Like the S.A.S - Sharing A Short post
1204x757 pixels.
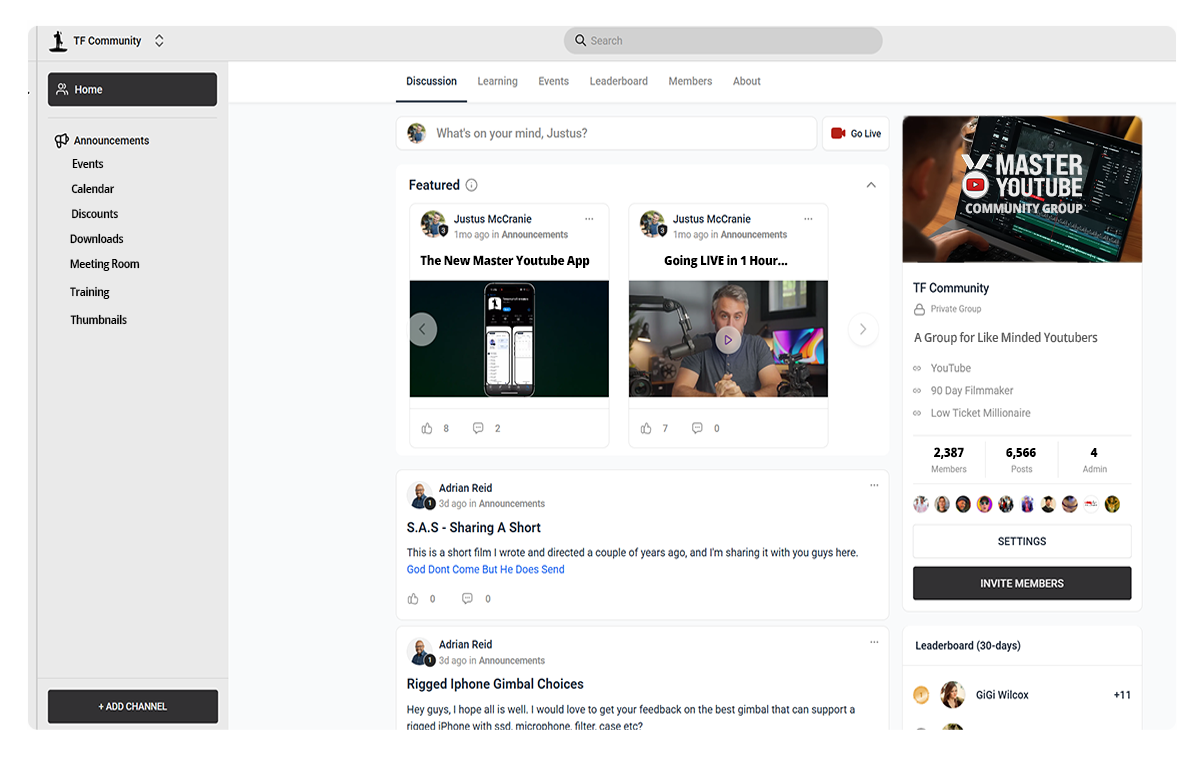click(414, 599)
